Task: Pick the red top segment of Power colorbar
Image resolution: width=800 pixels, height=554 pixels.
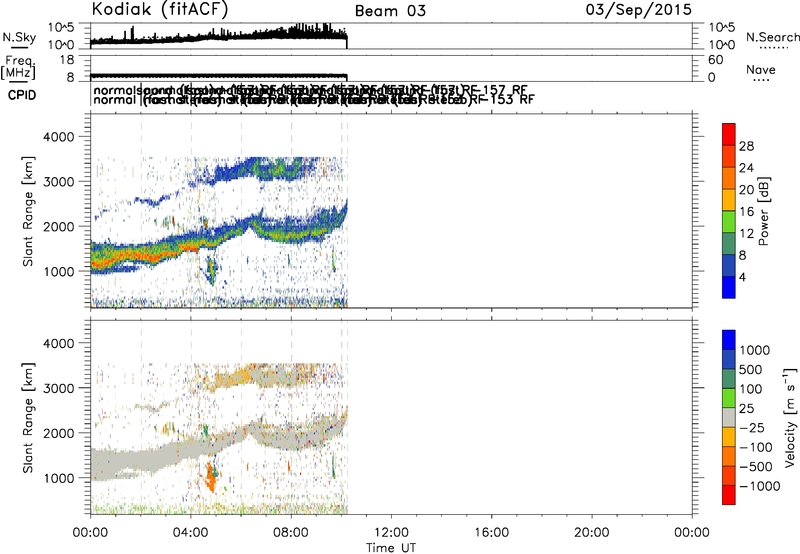Action: [x=729, y=135]
